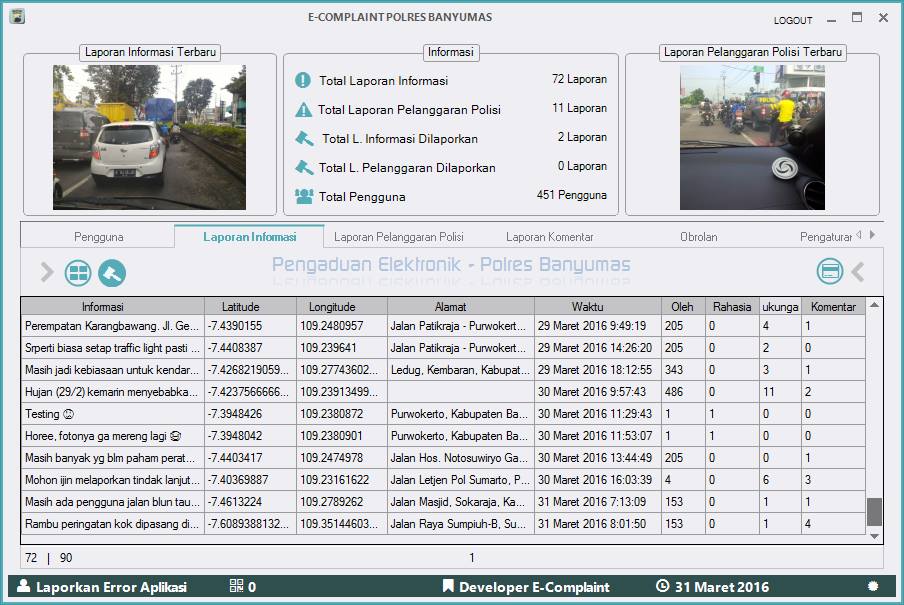Open the Laporan Pelanggaran Polisi tab
904x605 pixels.
[399, 237]
